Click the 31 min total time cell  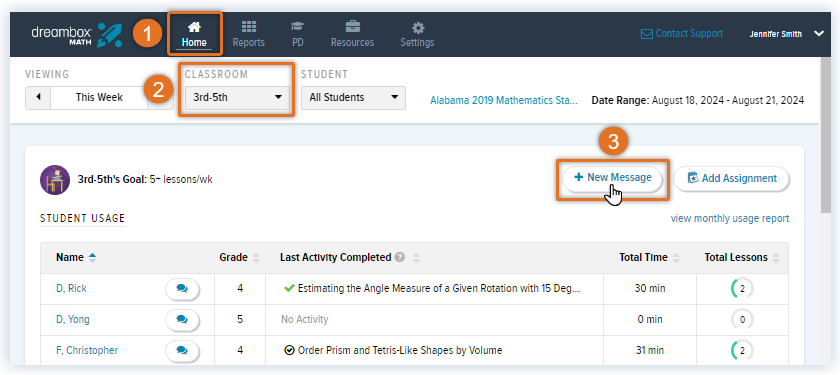coord(650,350)
